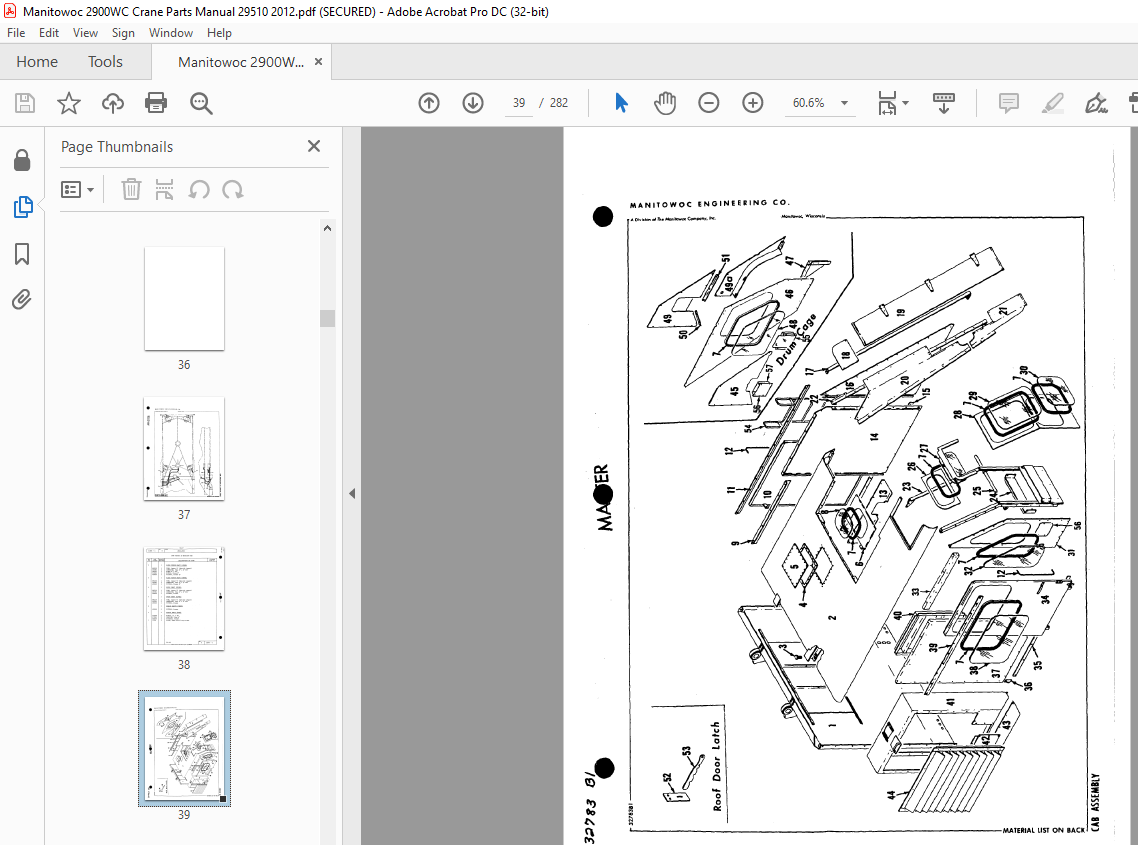Open the Bookmarks panel
This screenshot has height=845, width=1138.
pos(22,254)
